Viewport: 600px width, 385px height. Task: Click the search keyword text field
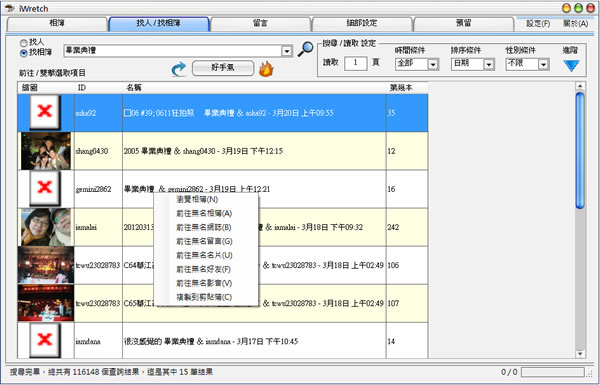173,51
